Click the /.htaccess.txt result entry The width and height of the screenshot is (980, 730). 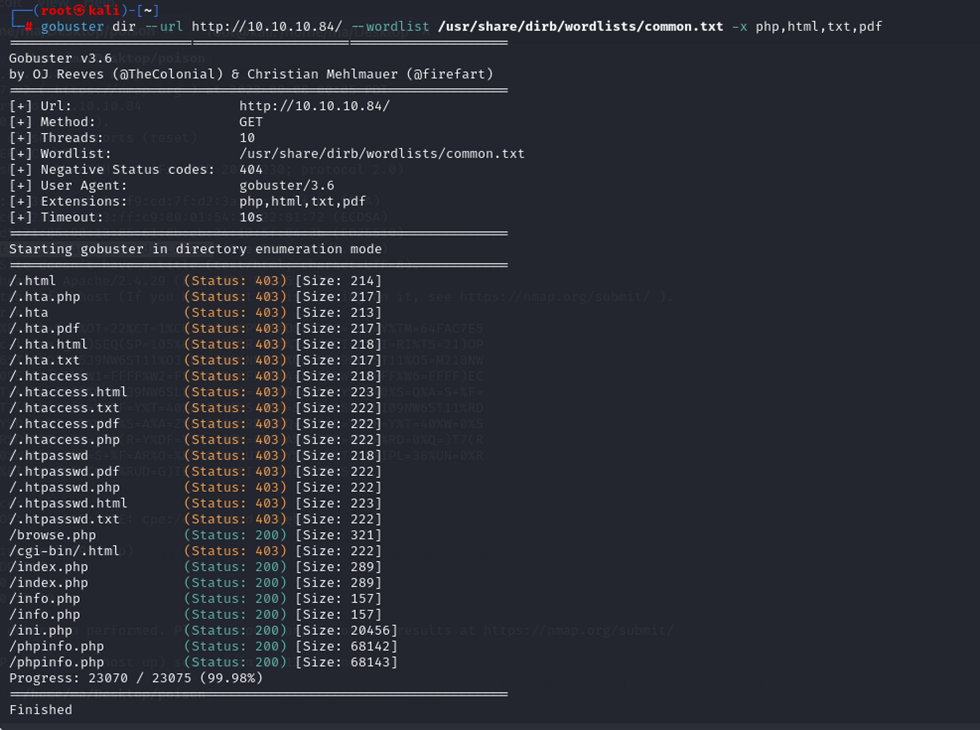point(64,408)
